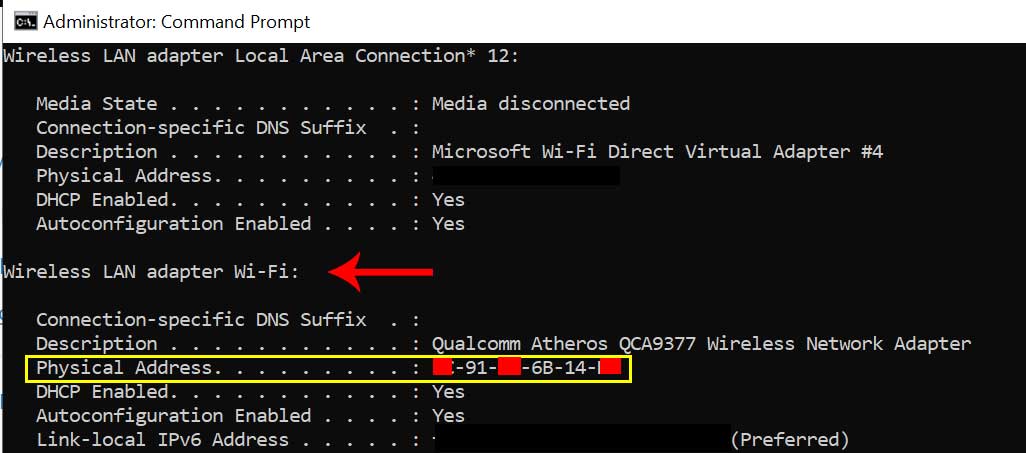Click the (Preferred) text after IPv6 address
The image size is (1026, 453).
[x=789, y=439]
